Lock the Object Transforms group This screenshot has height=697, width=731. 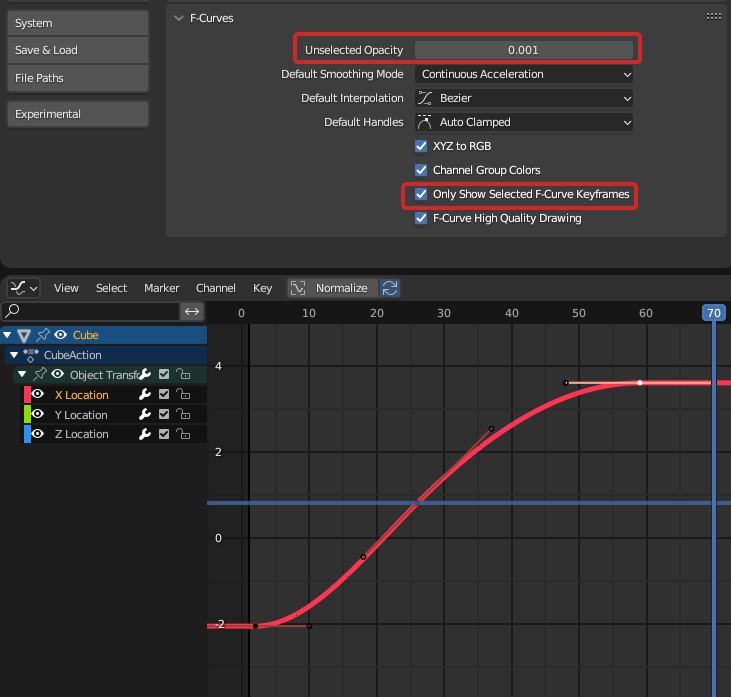coord(183,374)
